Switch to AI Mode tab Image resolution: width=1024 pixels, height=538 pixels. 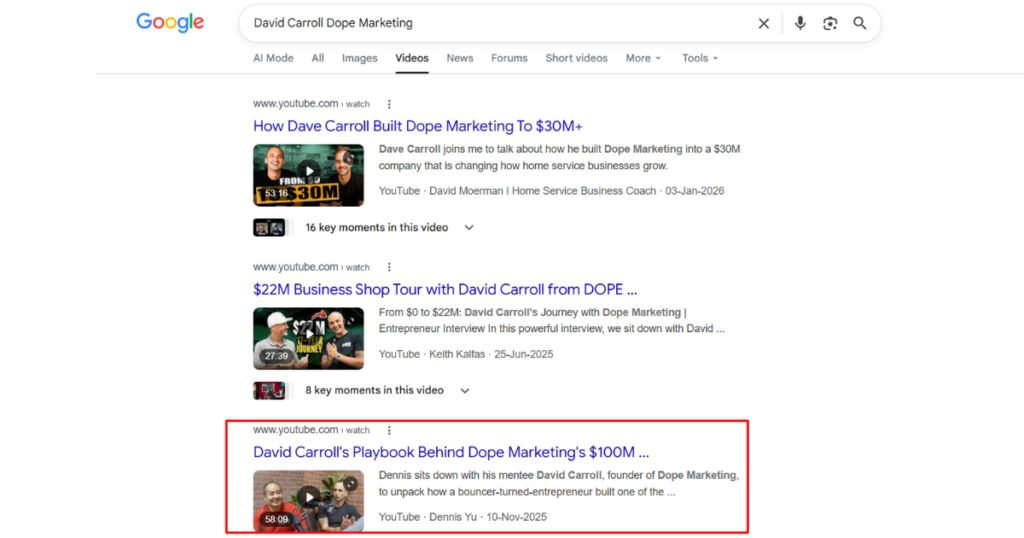point(273,58)
